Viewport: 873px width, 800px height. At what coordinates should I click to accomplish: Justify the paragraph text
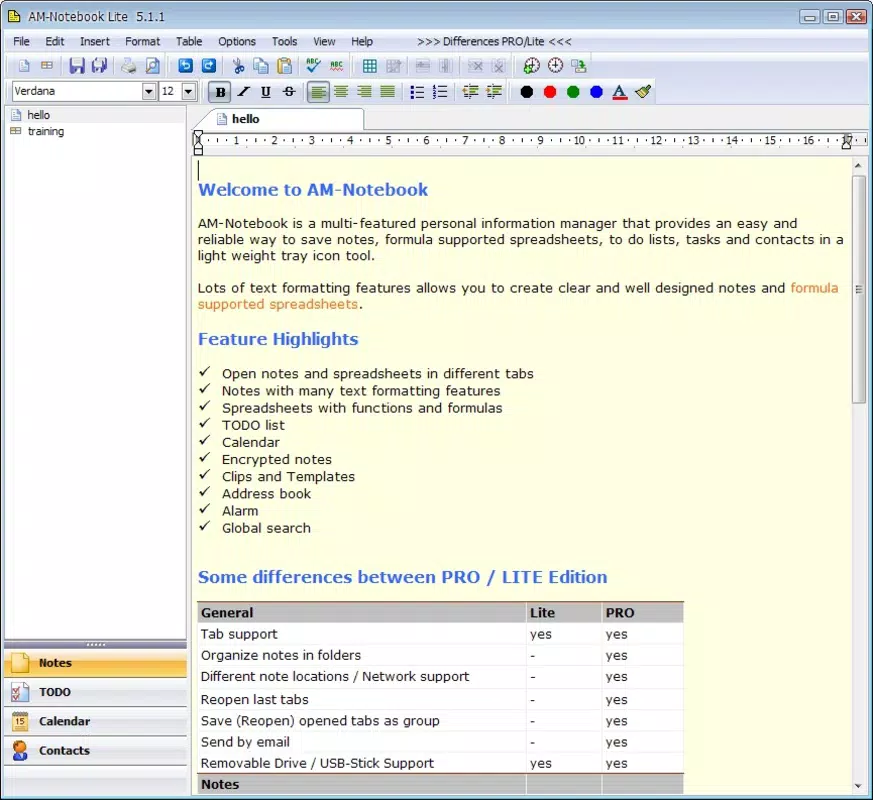(x=388, y=92)
